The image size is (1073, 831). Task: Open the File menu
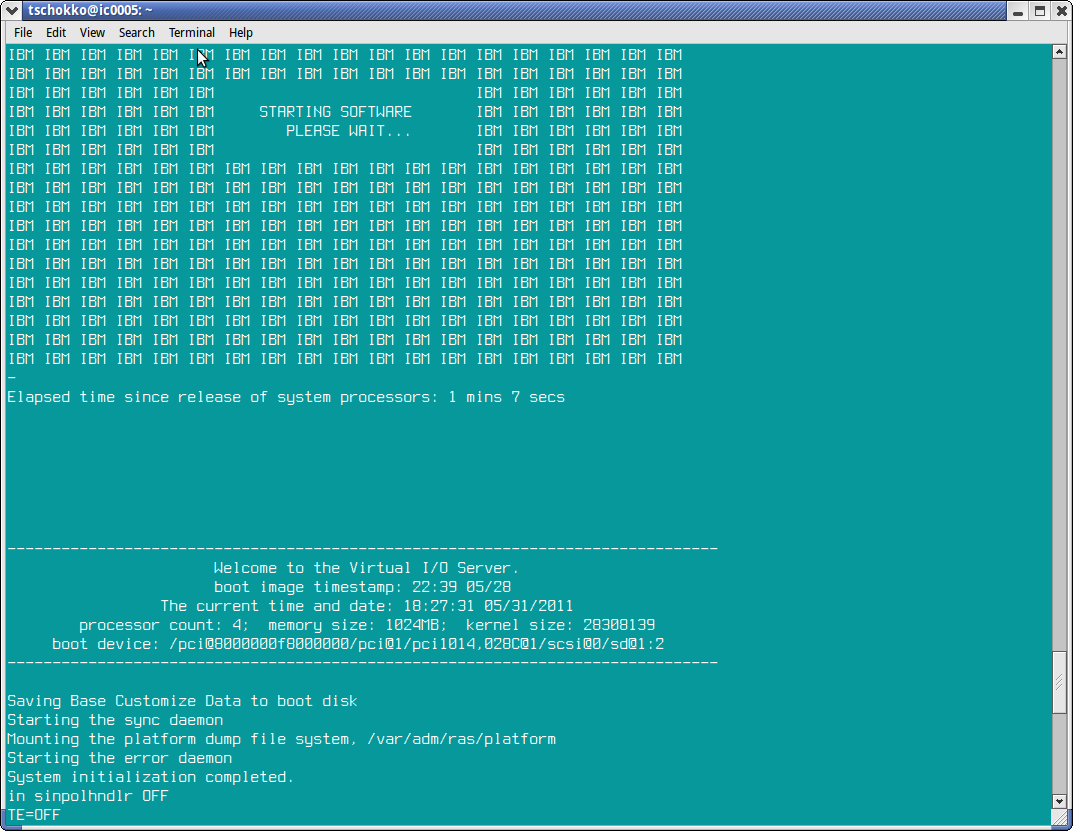pos(23,33)
